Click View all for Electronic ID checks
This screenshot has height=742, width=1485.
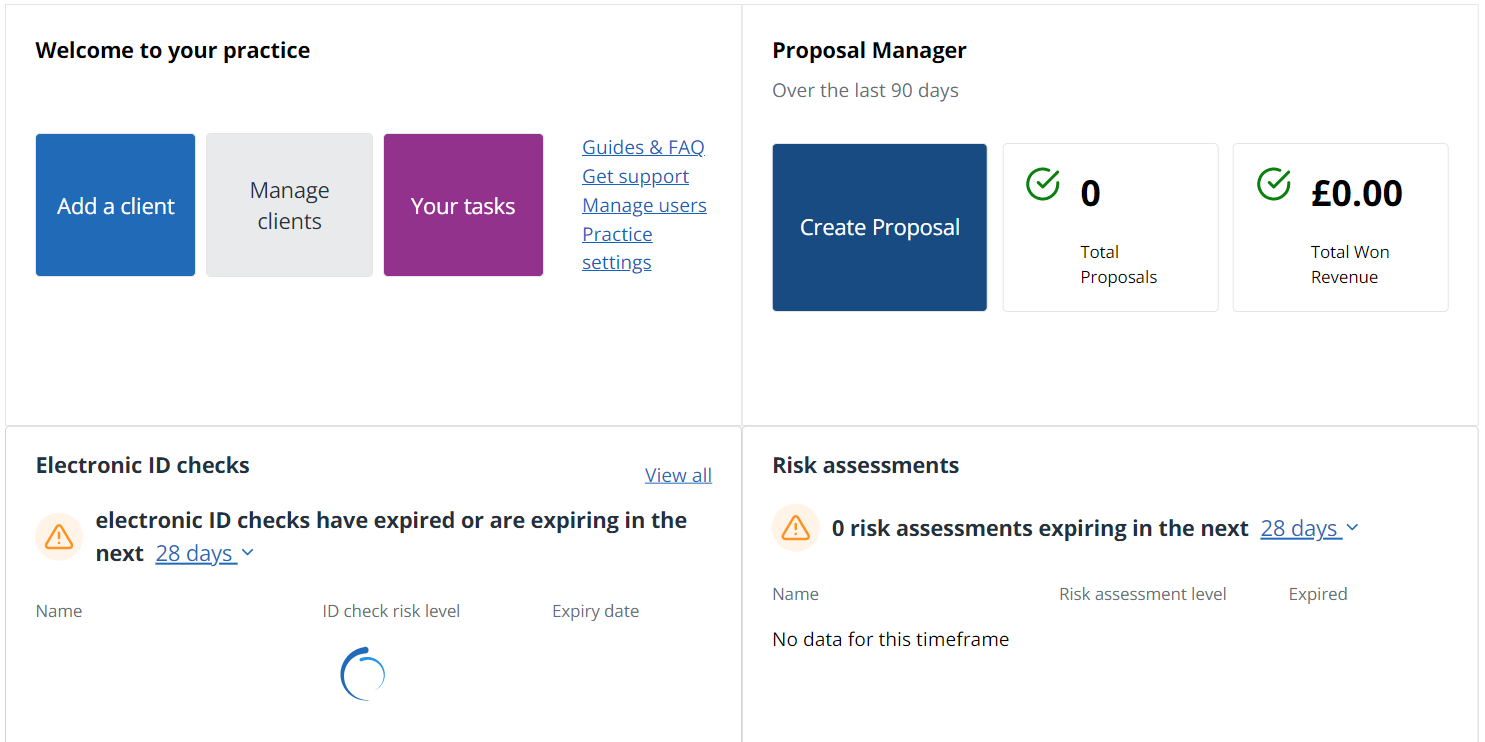pyautogui.click(x=678, y=475)
